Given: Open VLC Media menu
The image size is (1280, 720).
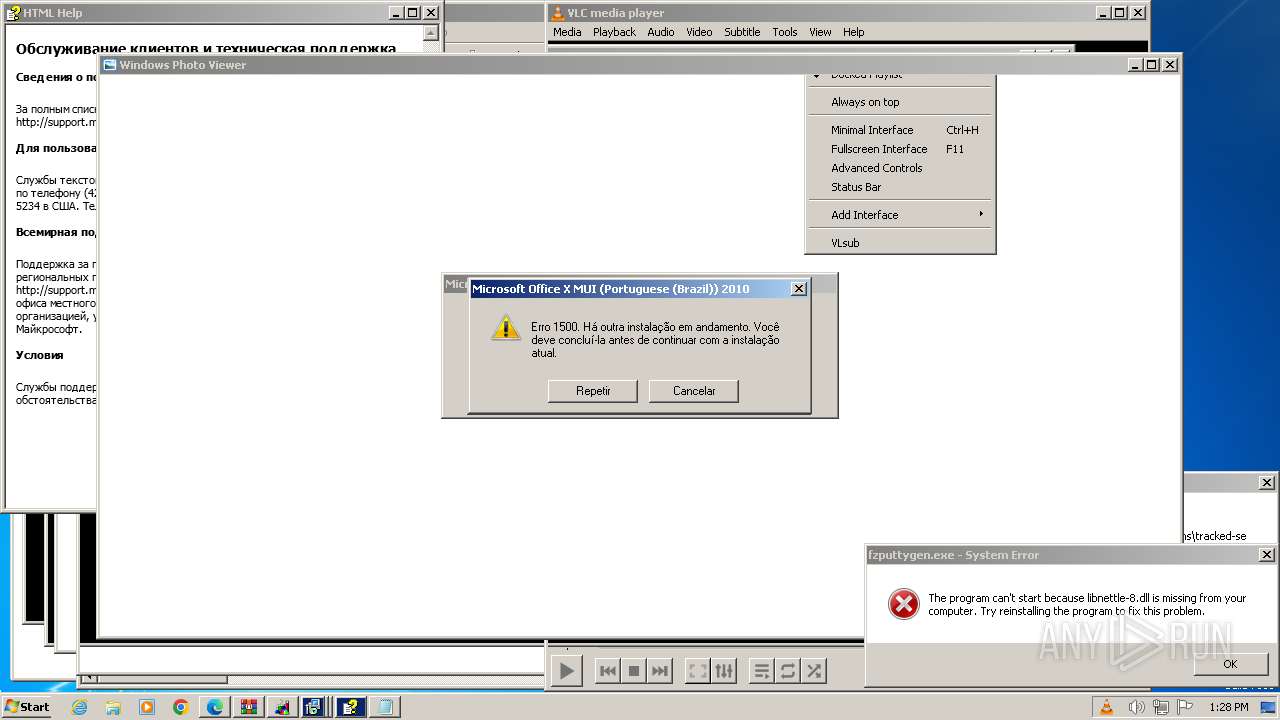Looking at the screenshot, I should (x=567, y=32).
